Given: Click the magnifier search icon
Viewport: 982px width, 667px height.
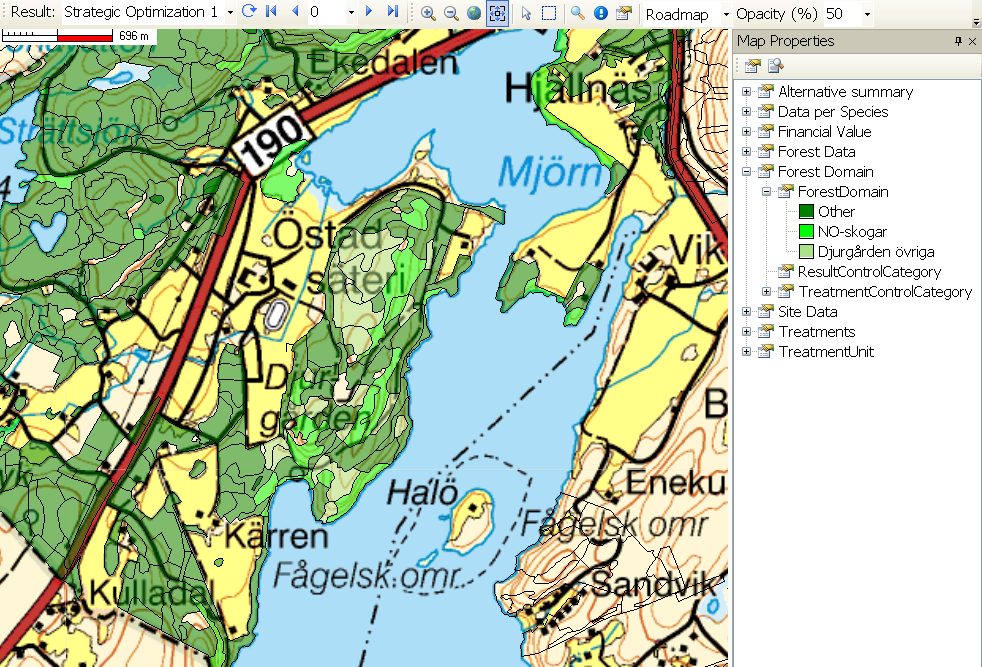Looking at the screenshot, I should pos(577,13).
